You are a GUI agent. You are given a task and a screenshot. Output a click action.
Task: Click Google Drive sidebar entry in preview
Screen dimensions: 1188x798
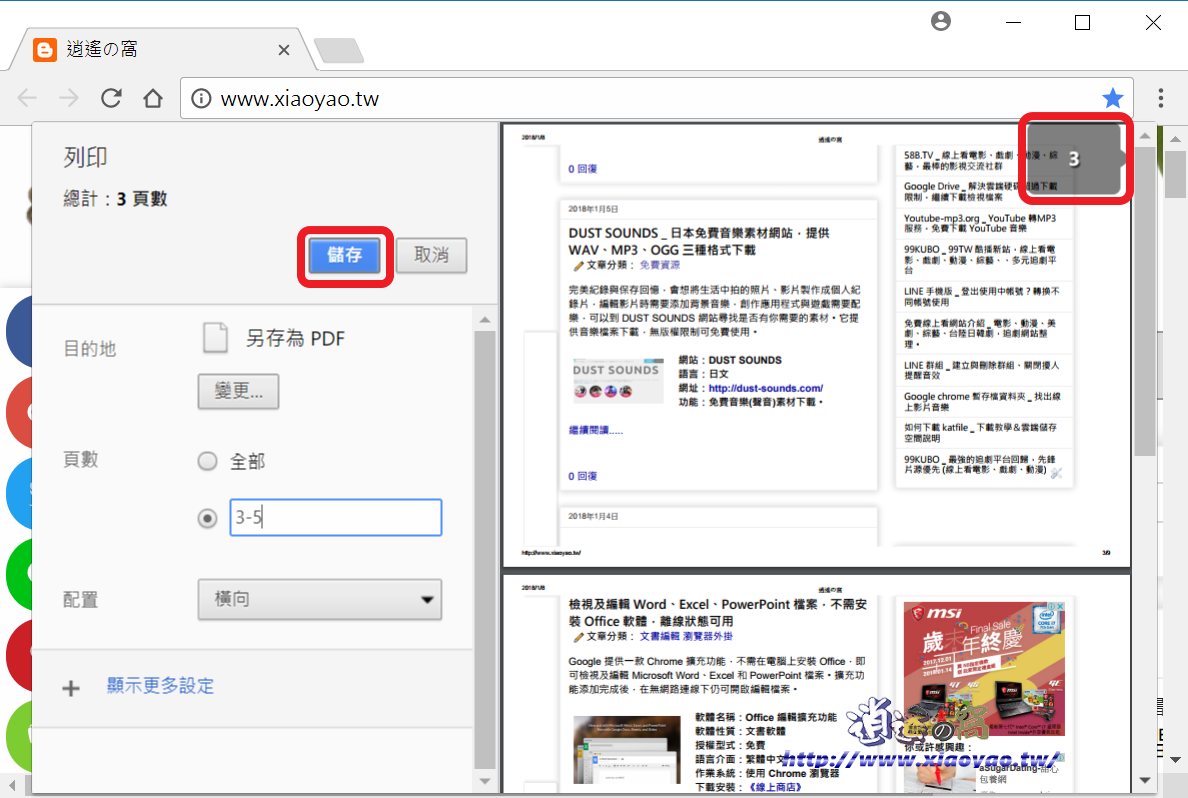point(980,192)
